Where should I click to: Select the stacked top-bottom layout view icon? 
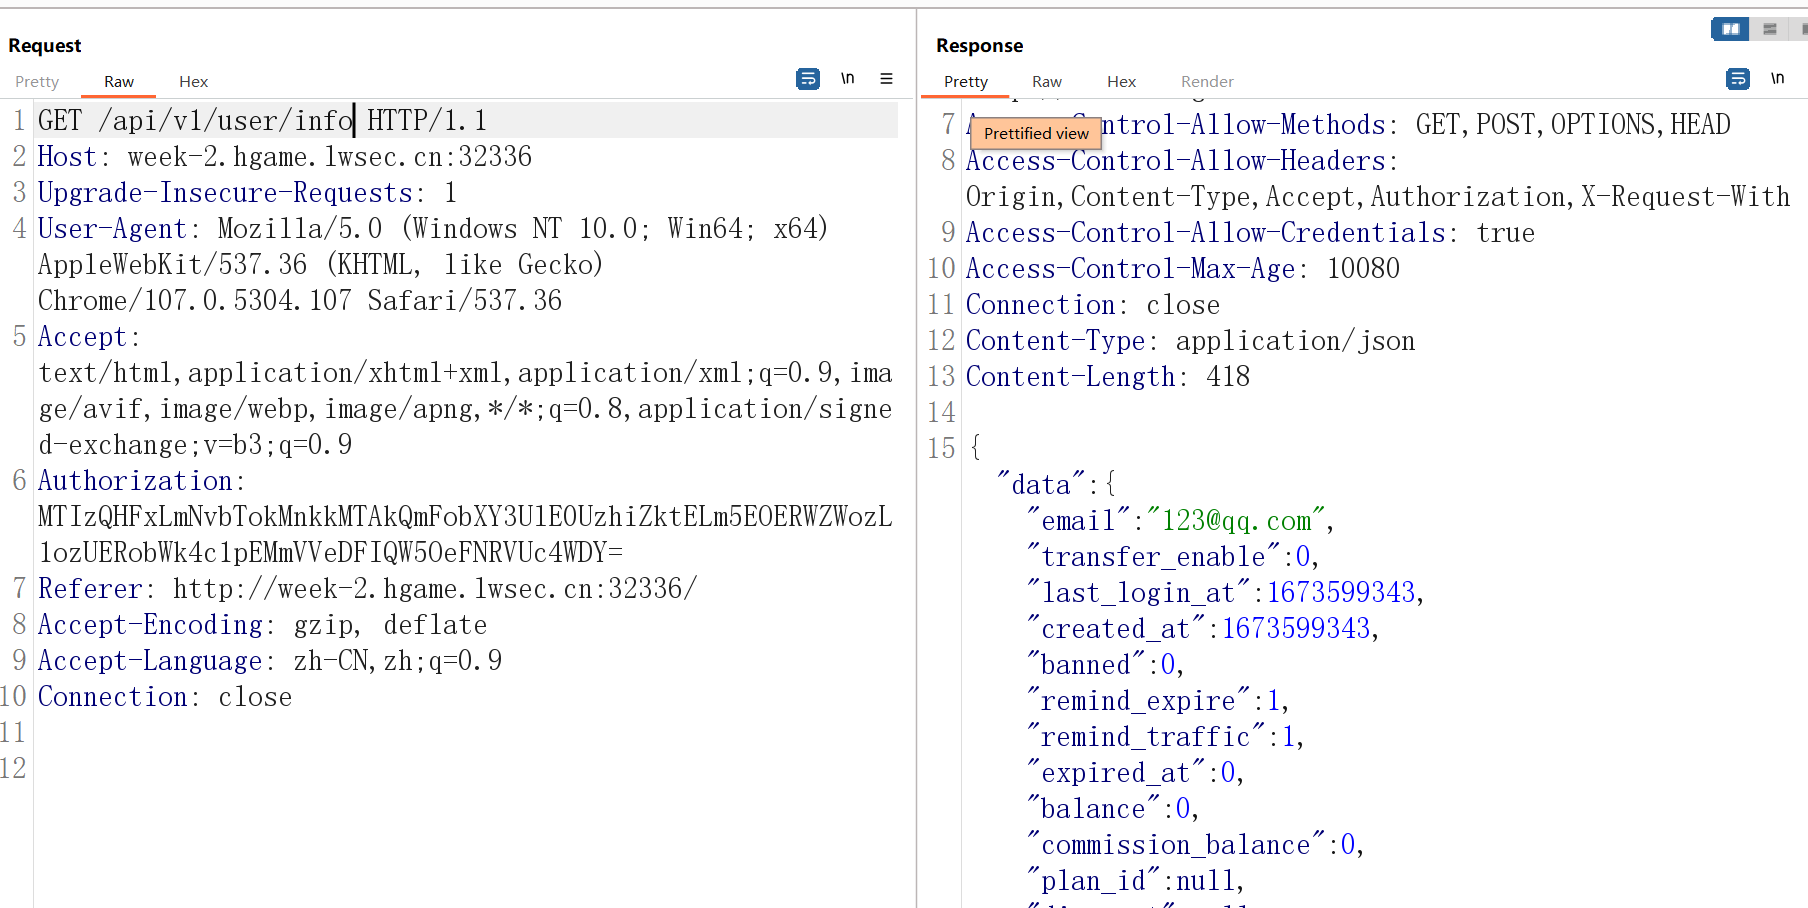[x=1769, y=29]
